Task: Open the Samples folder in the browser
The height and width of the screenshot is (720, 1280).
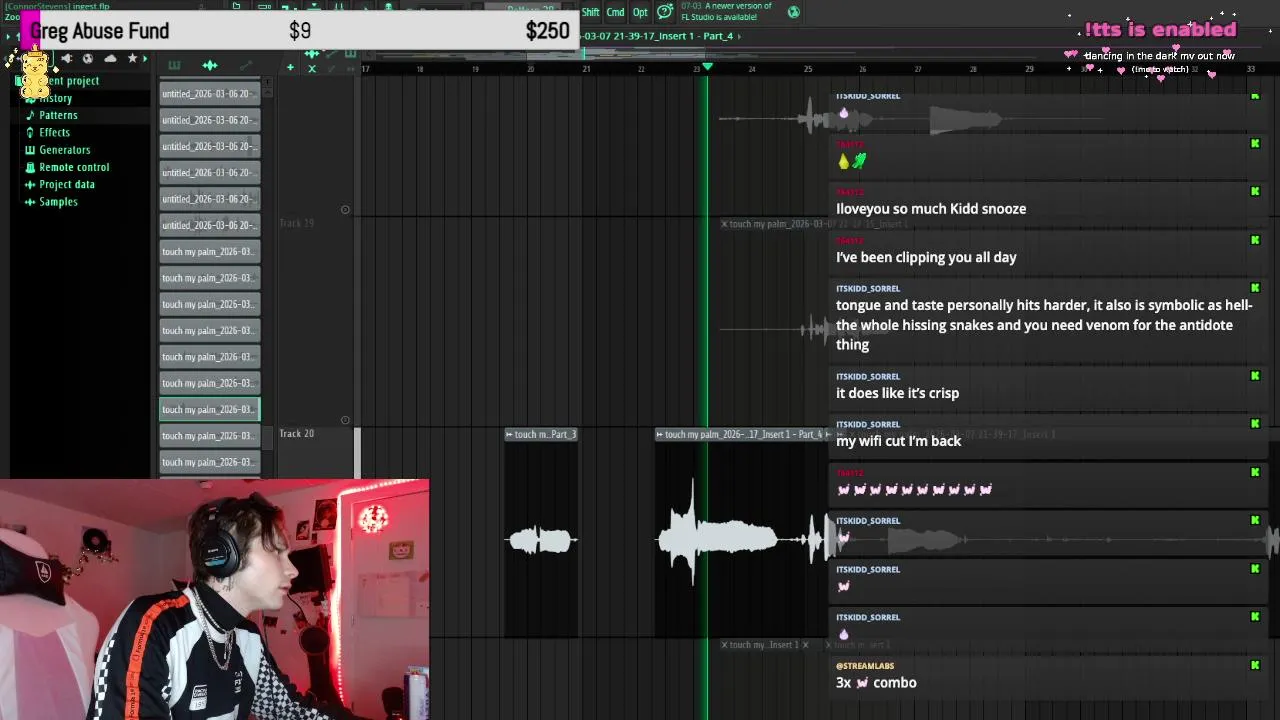Action: point(58,202)
